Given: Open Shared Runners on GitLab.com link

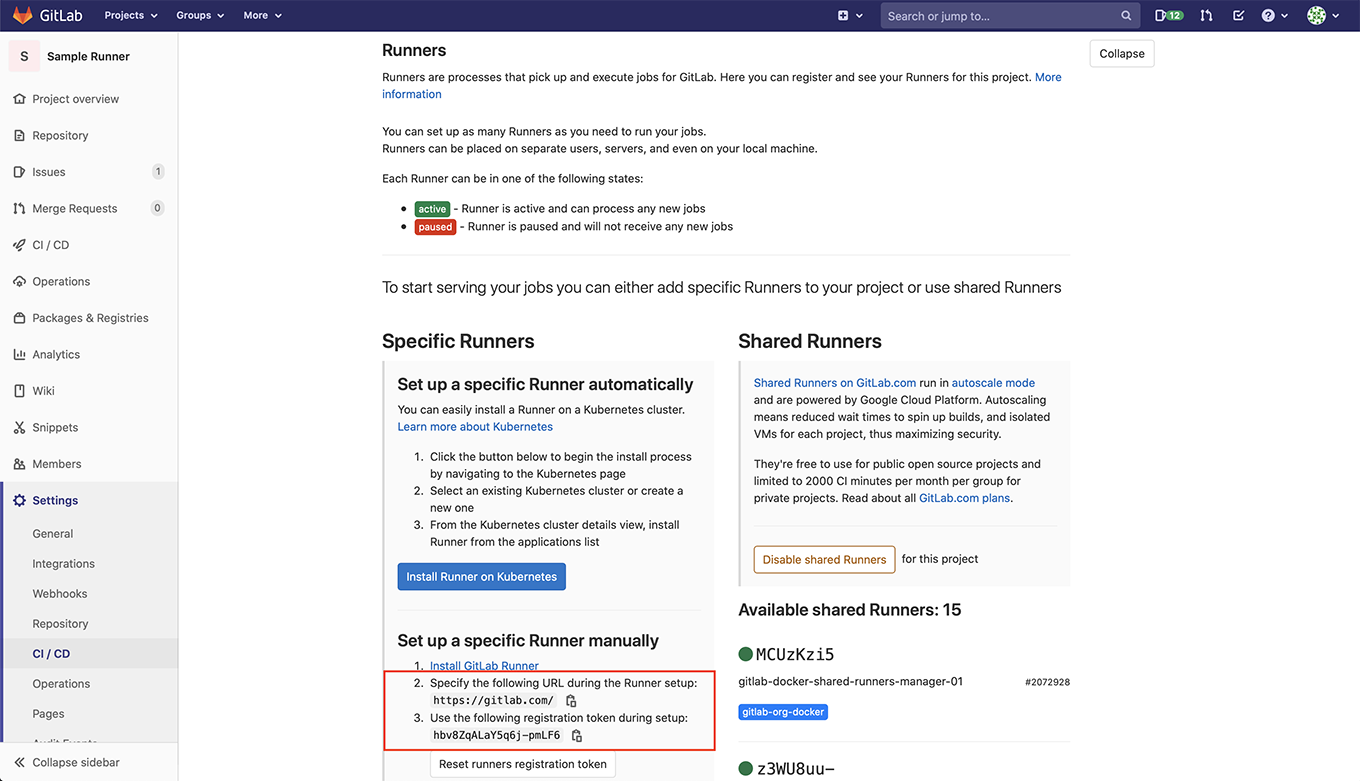Looking at the screenshot, I should coord(835,383).
